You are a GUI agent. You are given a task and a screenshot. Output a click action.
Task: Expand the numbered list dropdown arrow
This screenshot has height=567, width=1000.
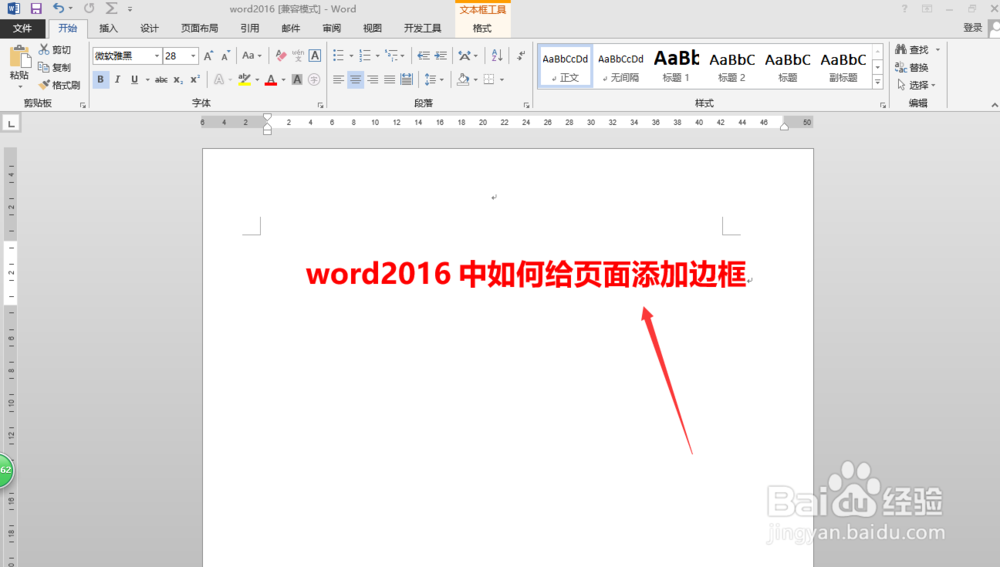[378, 56]
